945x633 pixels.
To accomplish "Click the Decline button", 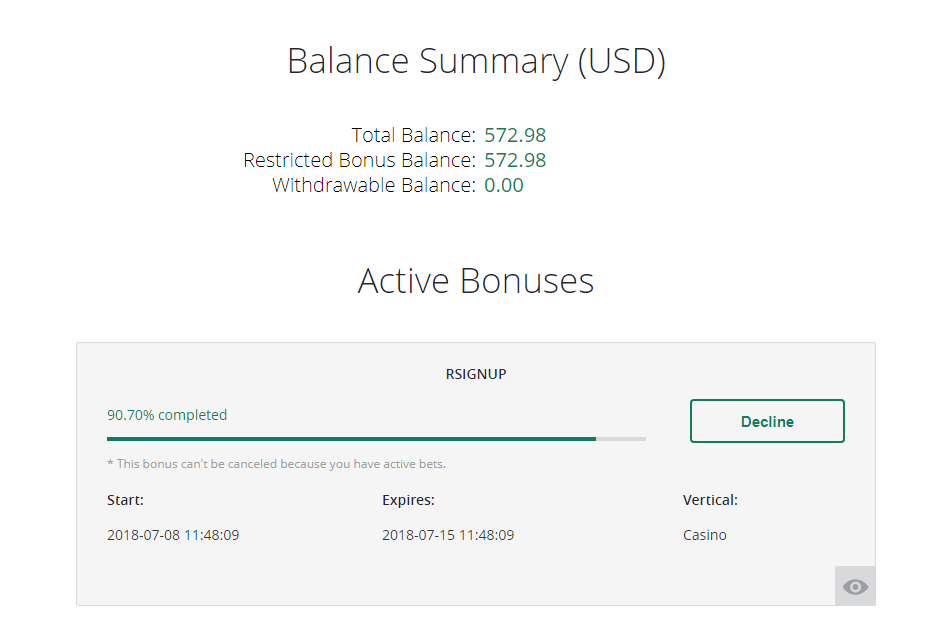I will pyautogui.click(x=767, y=421).
